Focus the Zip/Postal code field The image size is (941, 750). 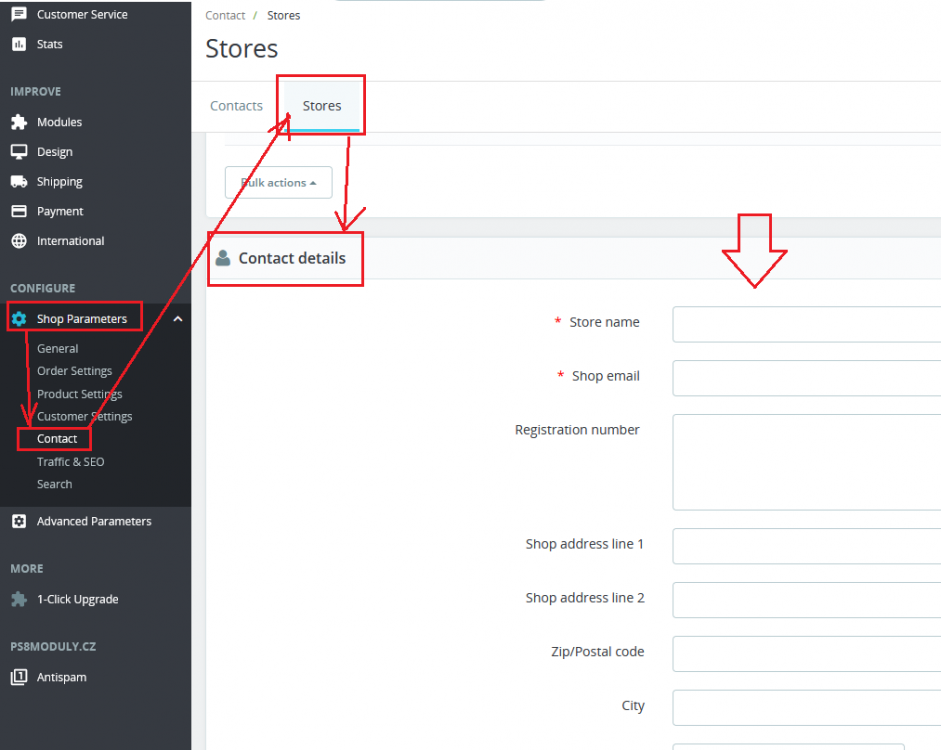807,654
